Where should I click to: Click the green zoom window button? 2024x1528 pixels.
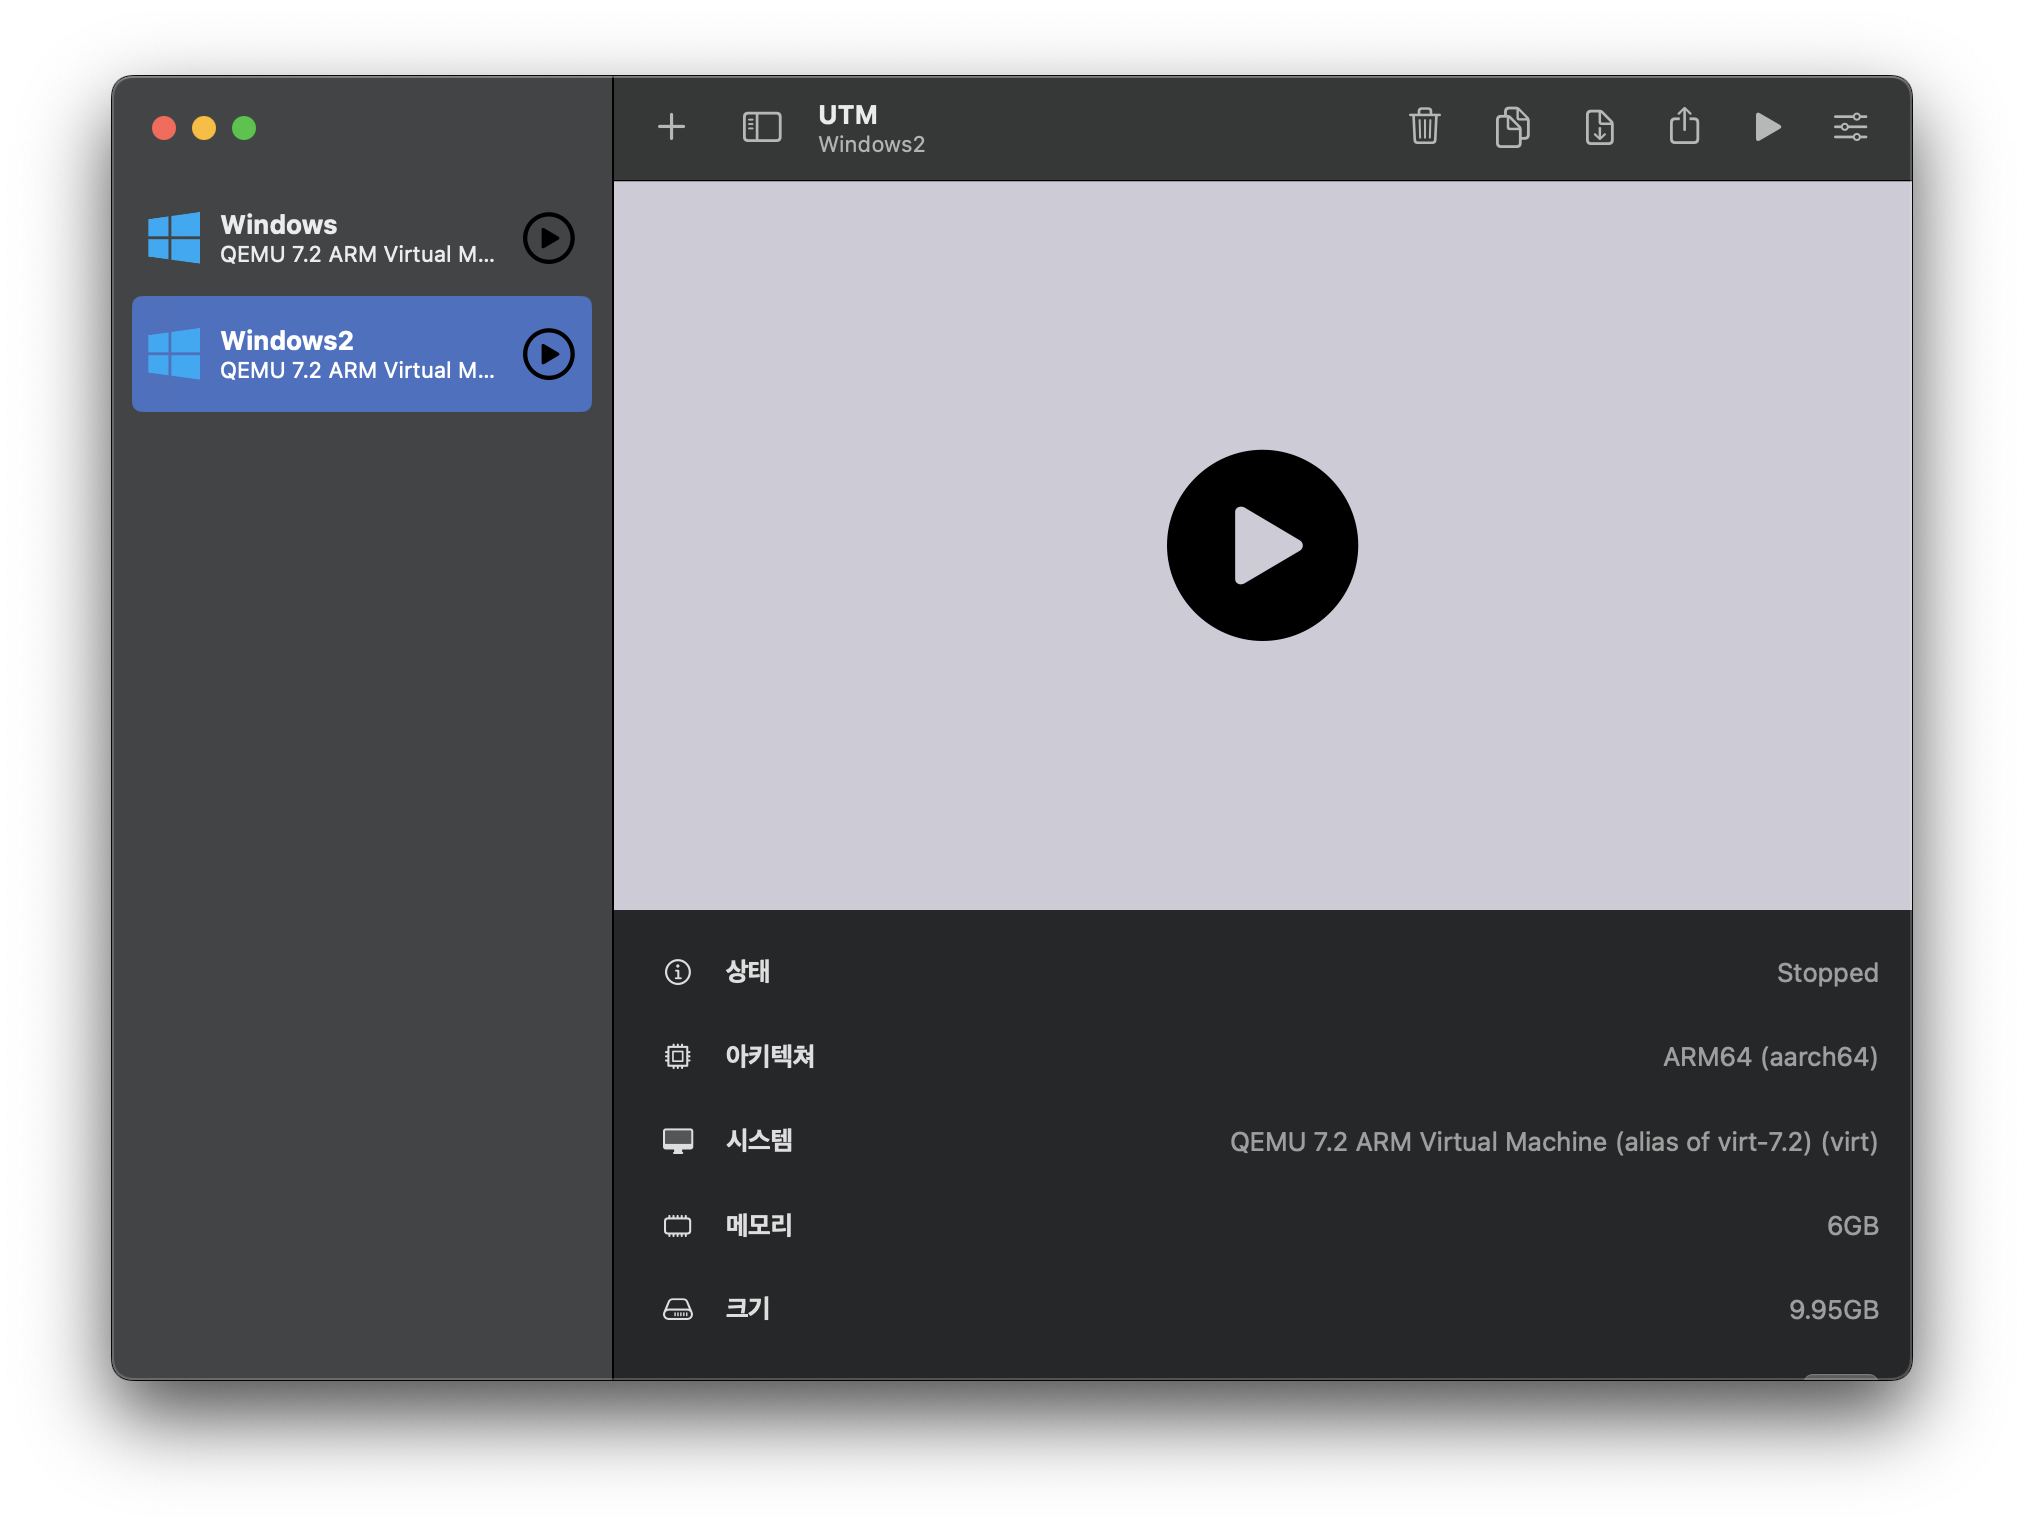pos(244,128)
